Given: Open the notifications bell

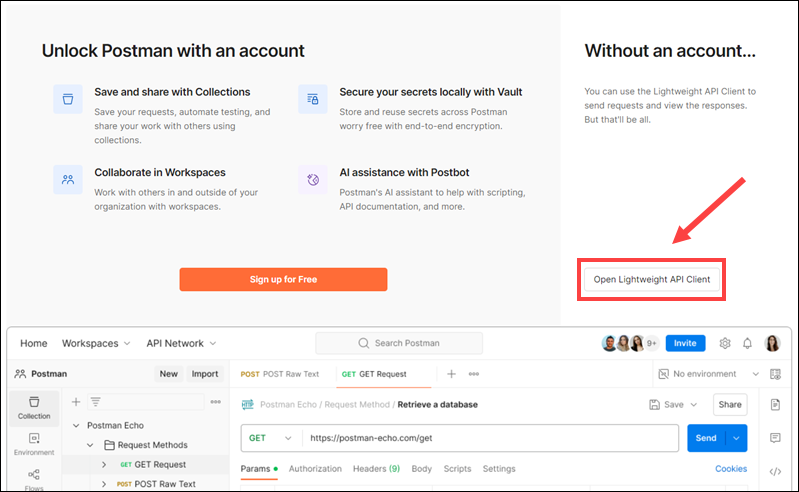Looking at the screenshot, I should pyautogui.click(x=747, y=343).
